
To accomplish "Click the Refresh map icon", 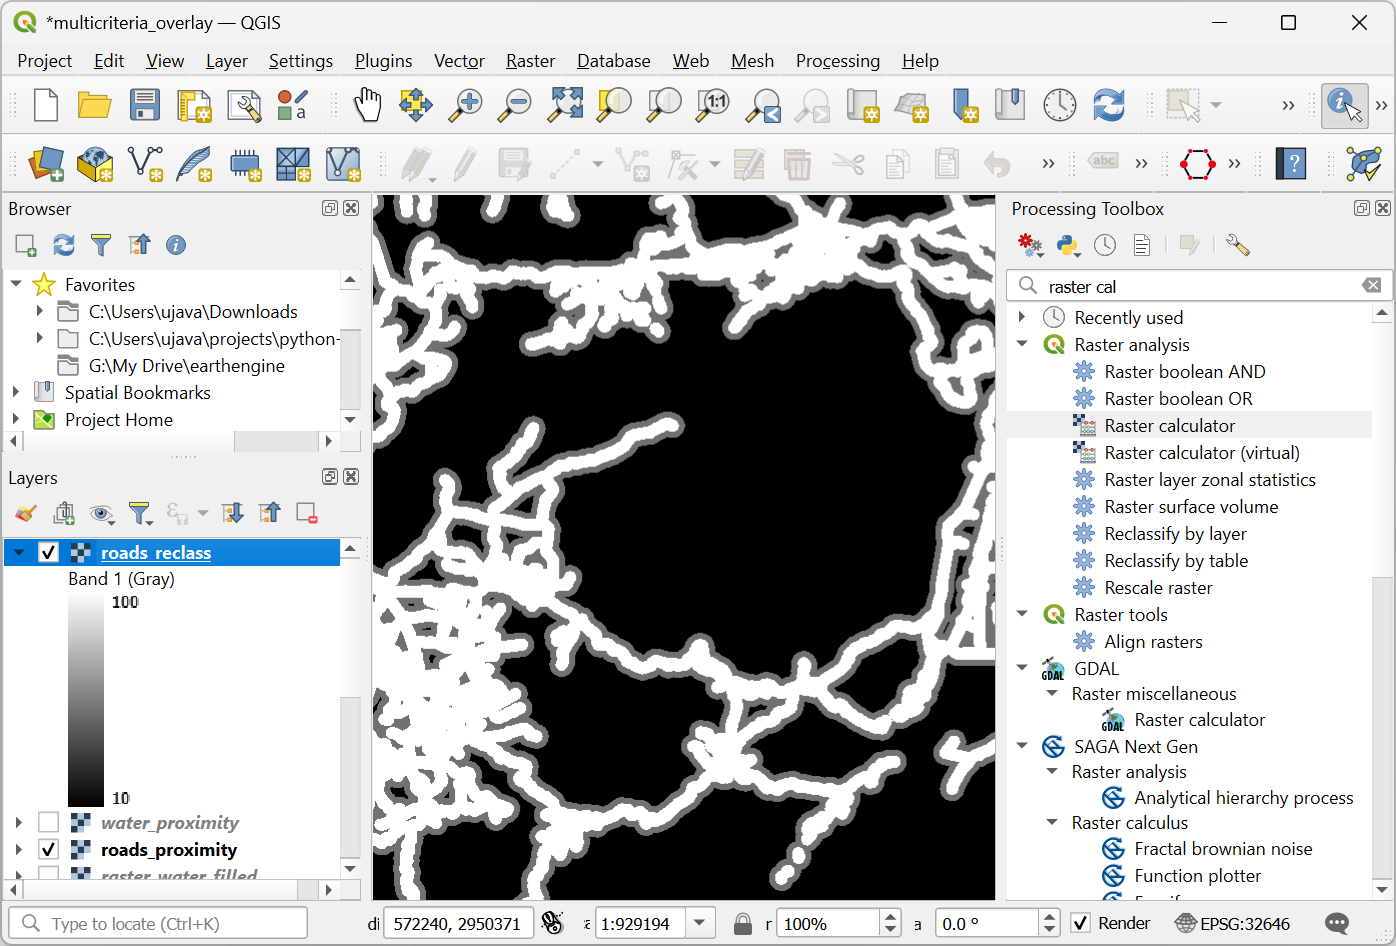I will (1109, 105).
